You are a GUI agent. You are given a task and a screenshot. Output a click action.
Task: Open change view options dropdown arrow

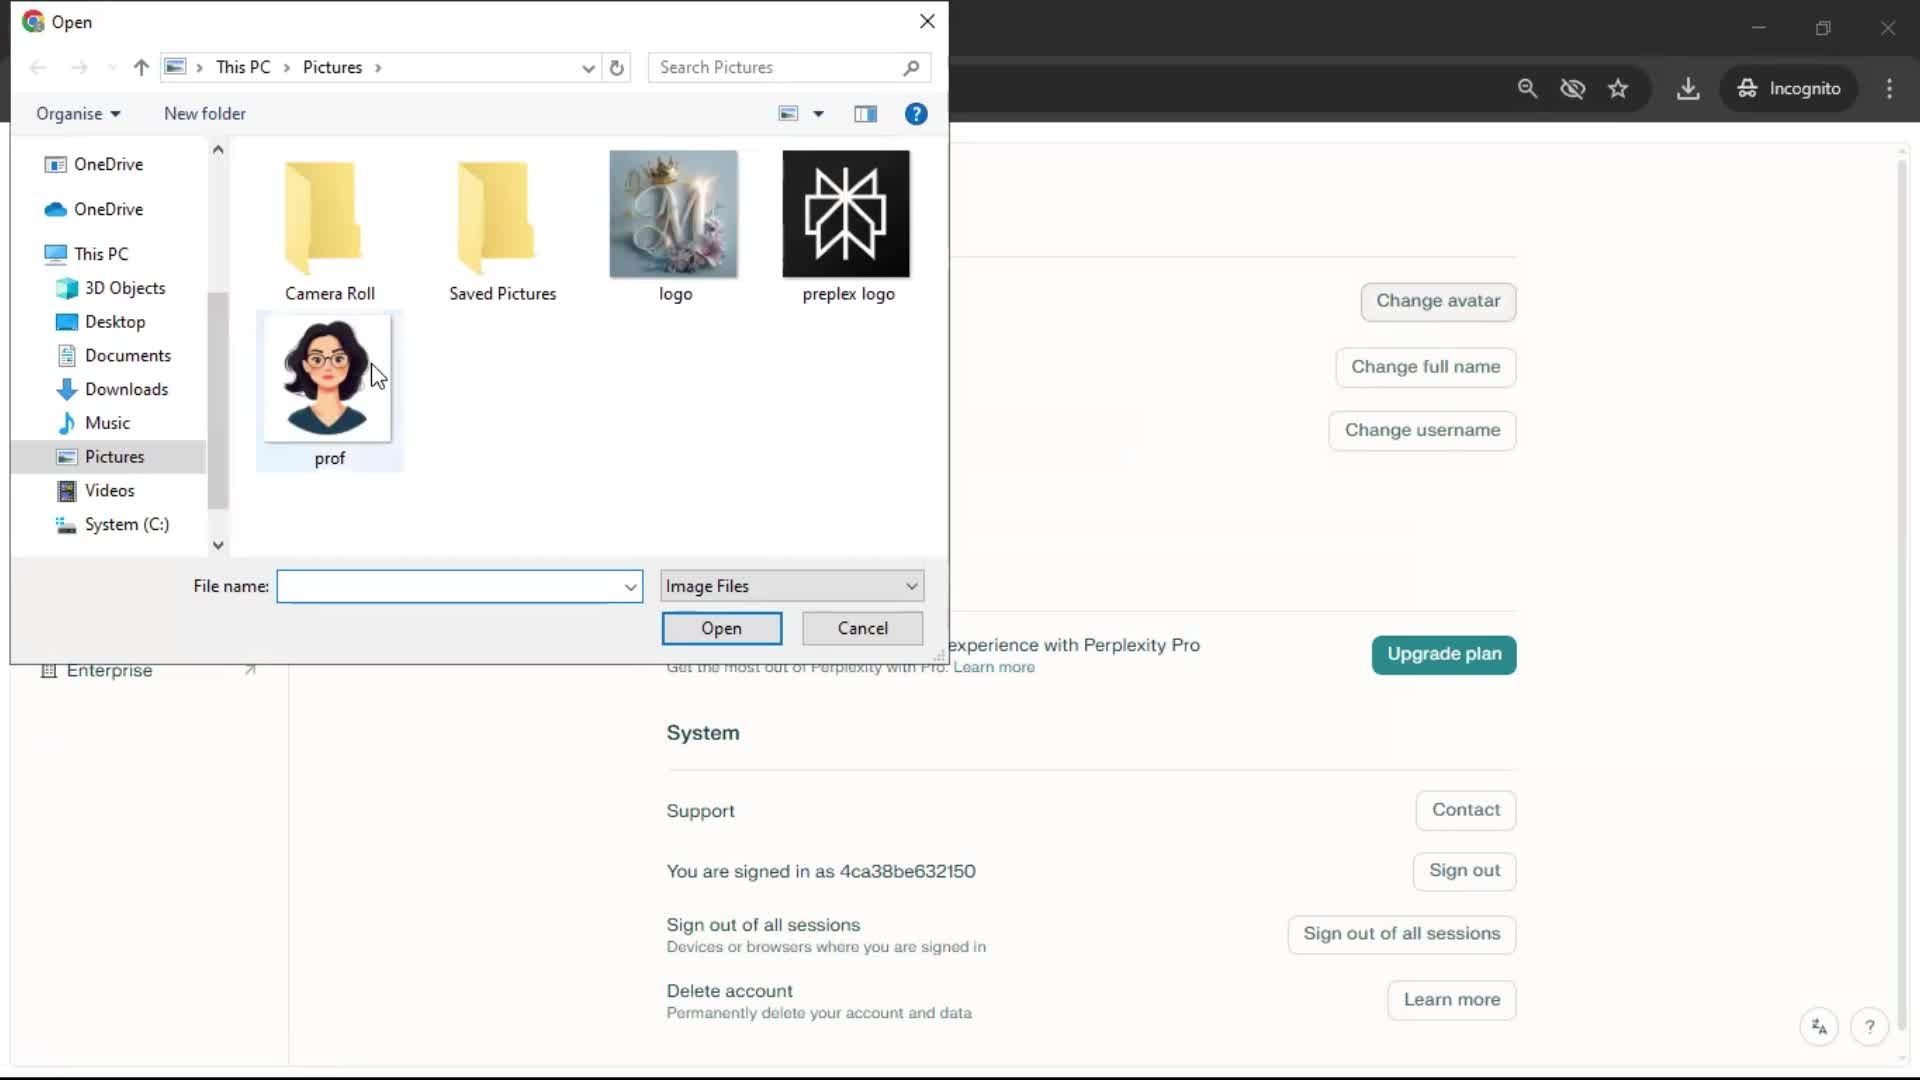(818, 114)
